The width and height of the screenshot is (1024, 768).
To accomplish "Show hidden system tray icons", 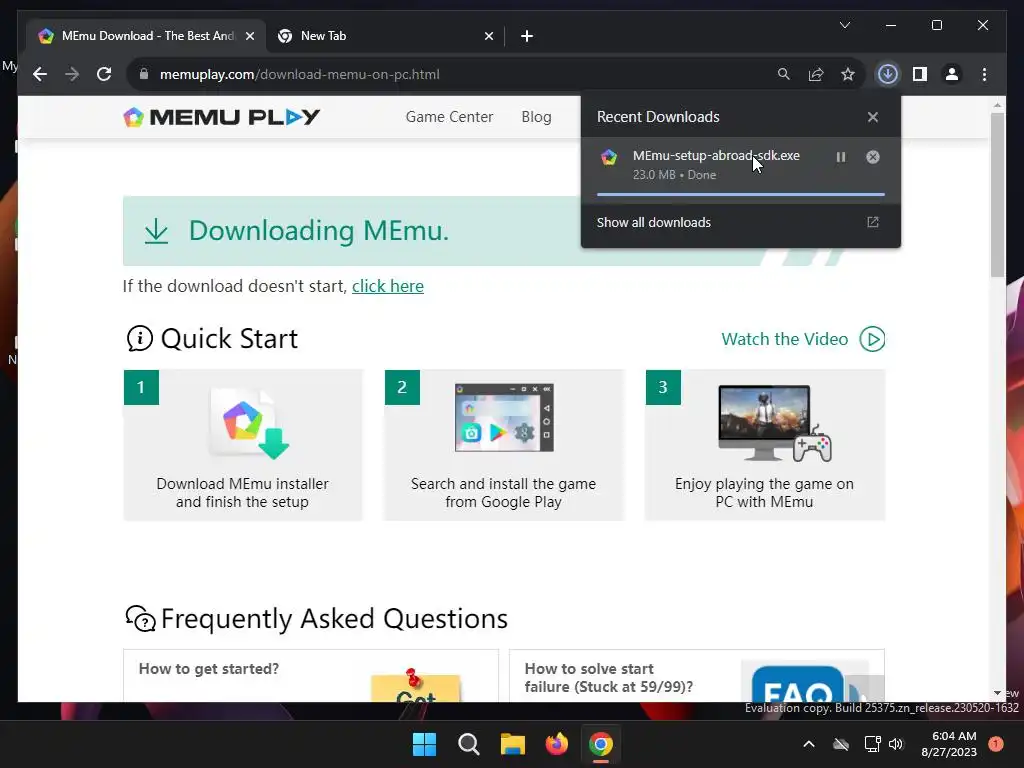I will click(808, 744).
